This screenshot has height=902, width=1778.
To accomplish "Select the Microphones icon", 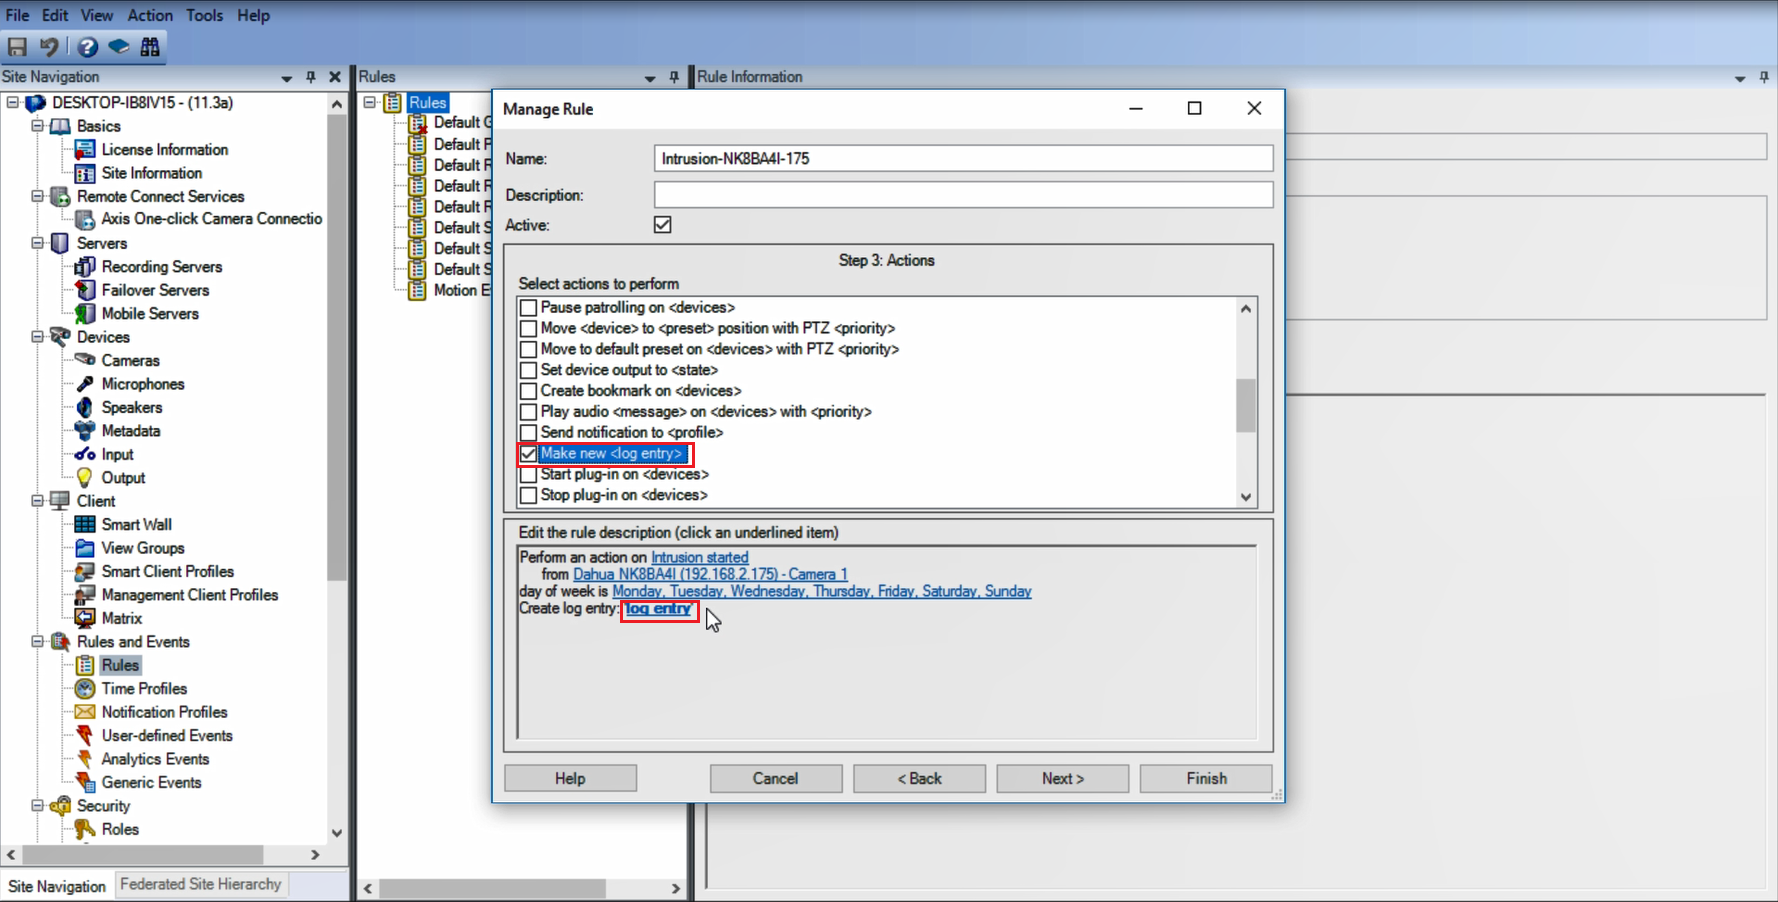I will 85,384.
